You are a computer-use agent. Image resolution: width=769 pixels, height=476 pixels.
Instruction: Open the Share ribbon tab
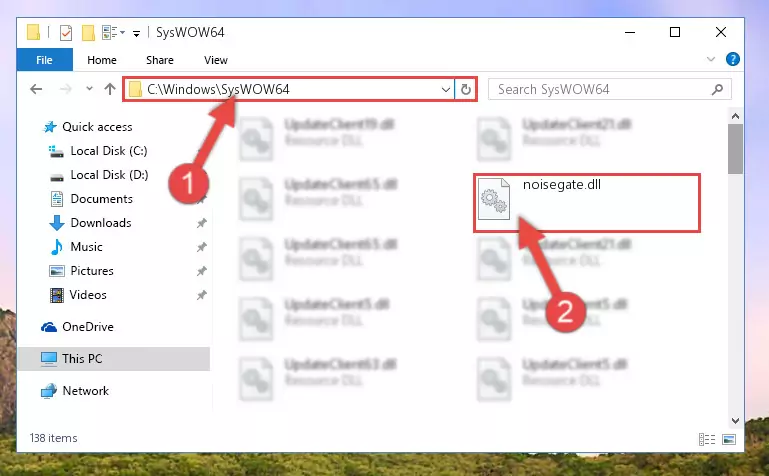coord(160,60)
